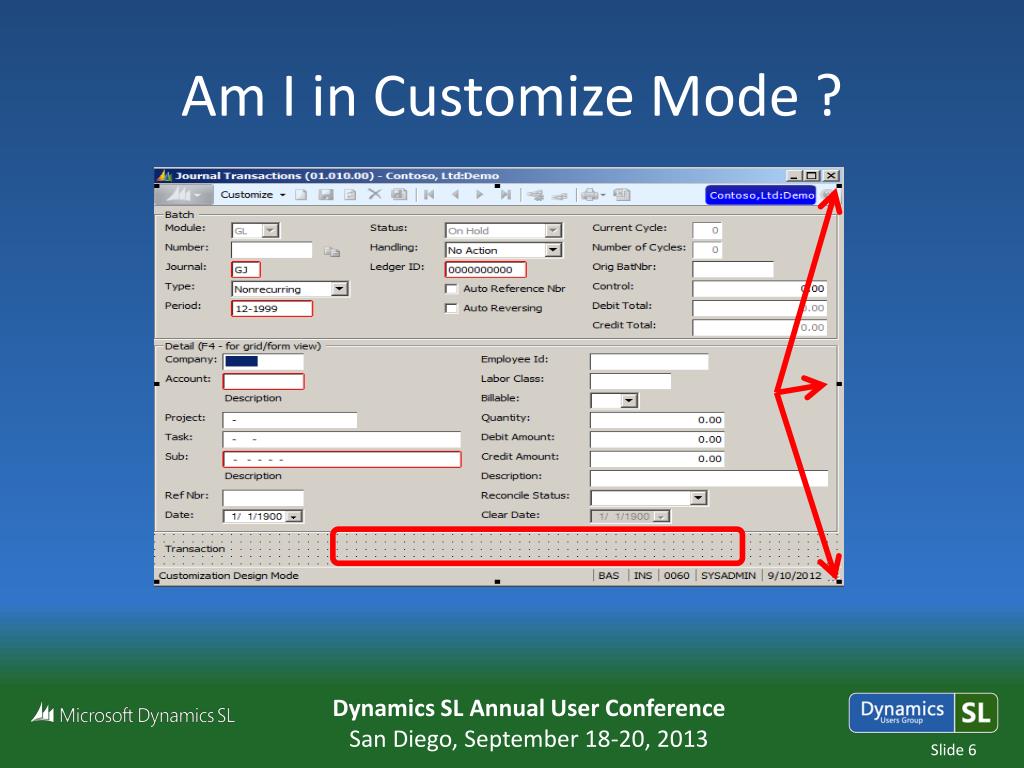Expand the Reconcile Status dropdown
Screen dimensions: 1024x768
pos(699,498)
